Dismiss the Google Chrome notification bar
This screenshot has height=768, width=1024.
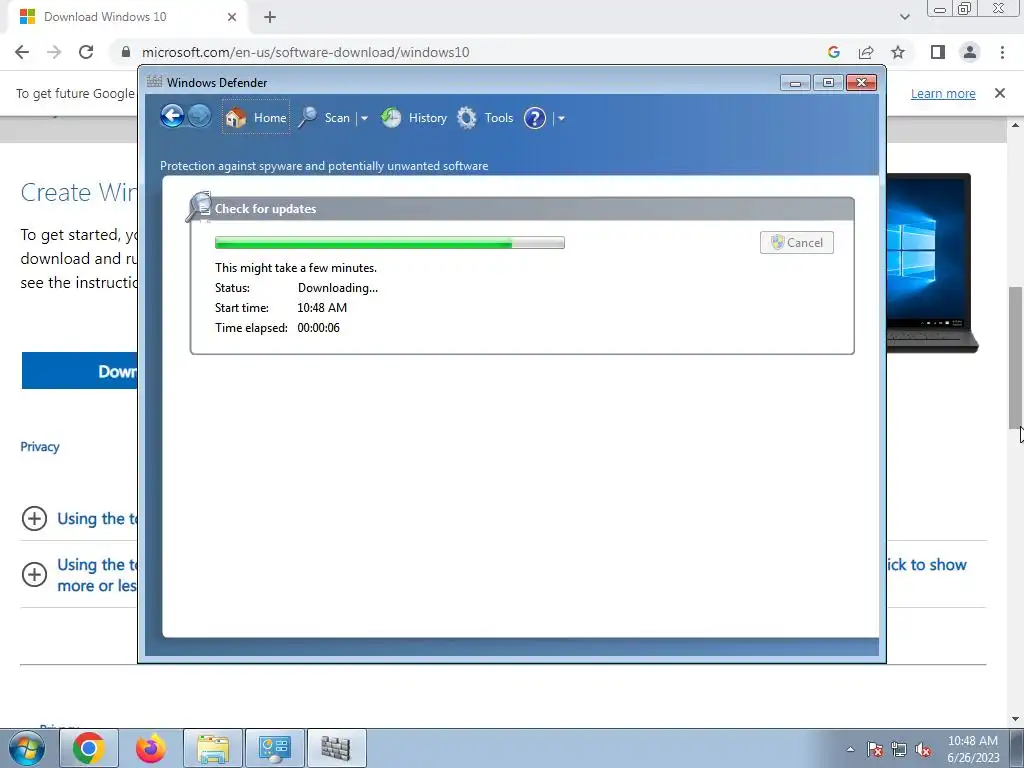point(1000,93)
